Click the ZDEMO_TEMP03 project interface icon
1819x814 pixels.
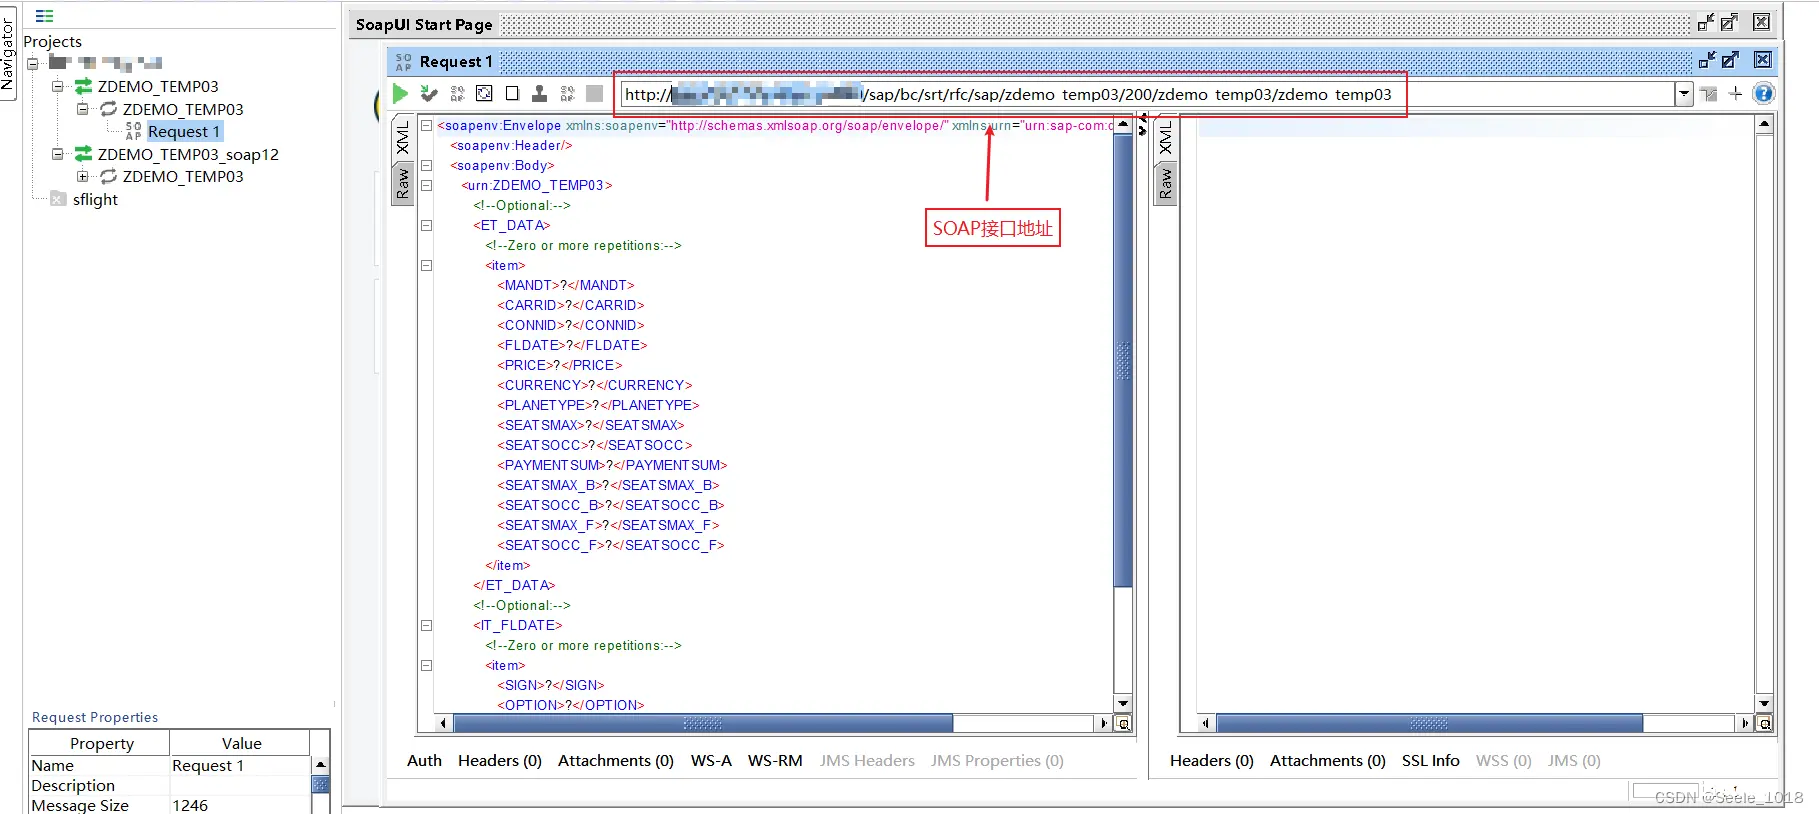coord(84,87)
